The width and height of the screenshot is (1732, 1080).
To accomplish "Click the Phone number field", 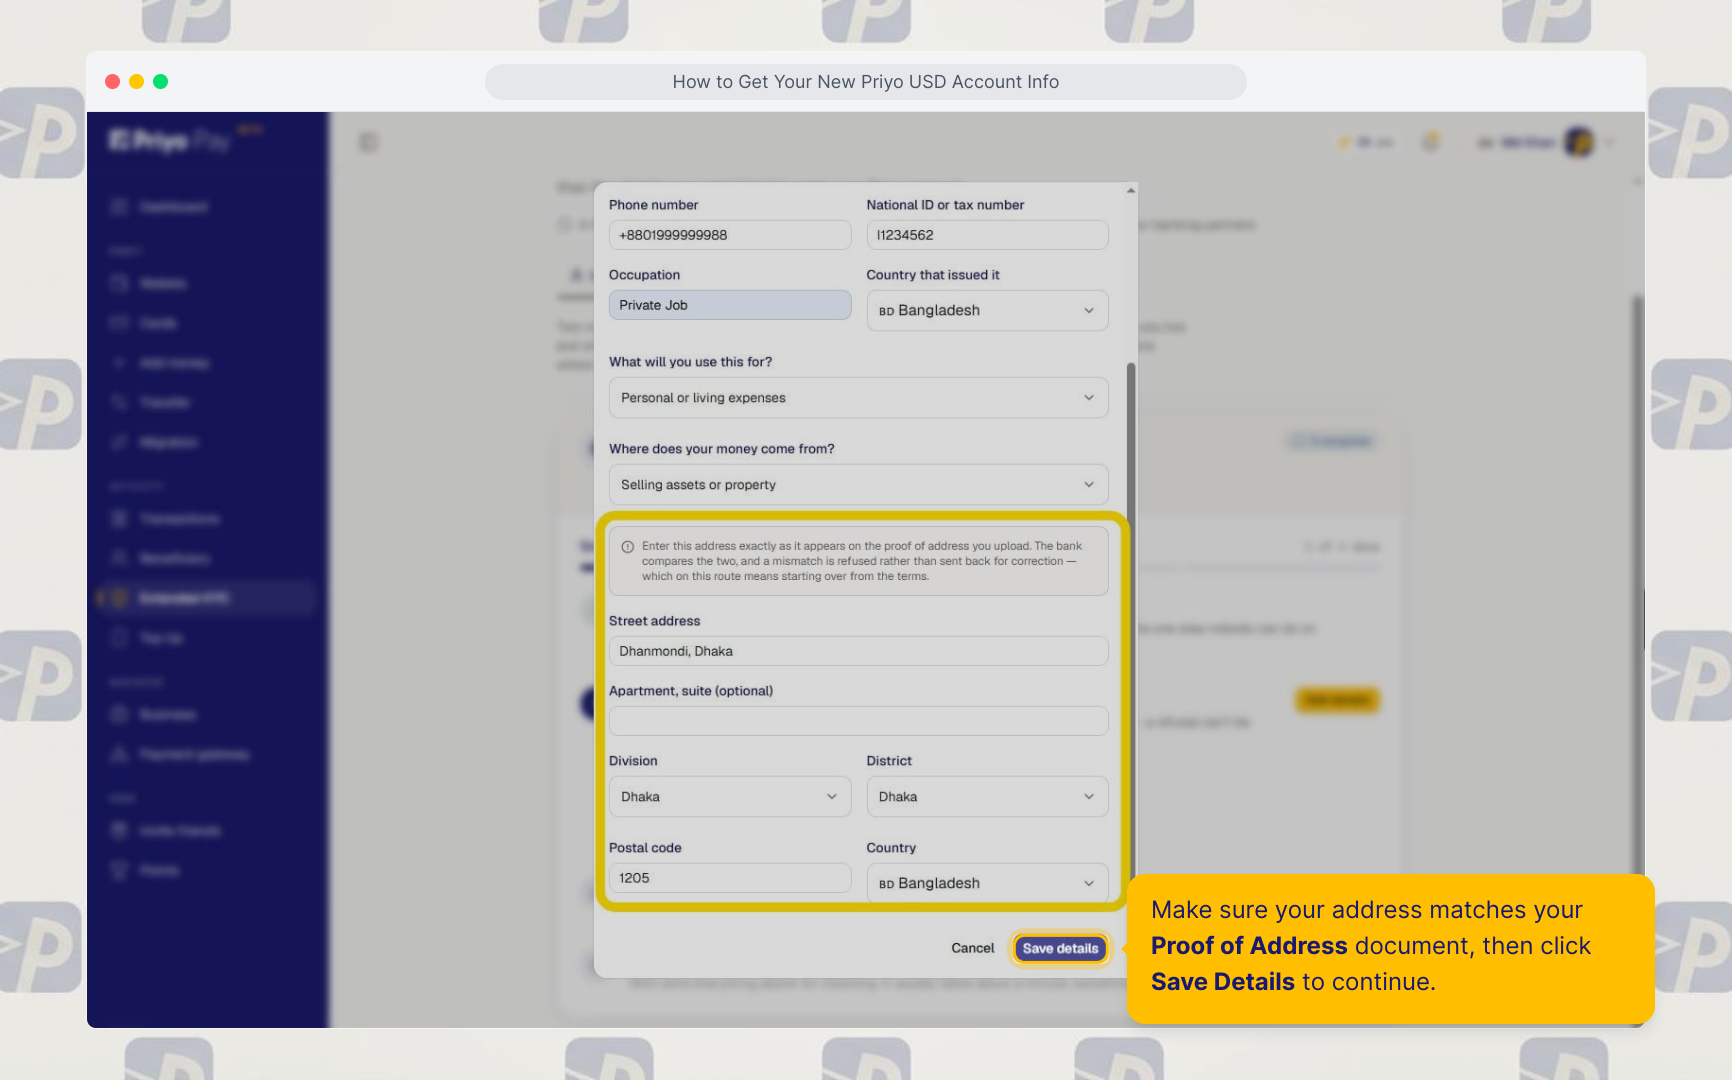I will pyautogui.click(x=730, y=235).
